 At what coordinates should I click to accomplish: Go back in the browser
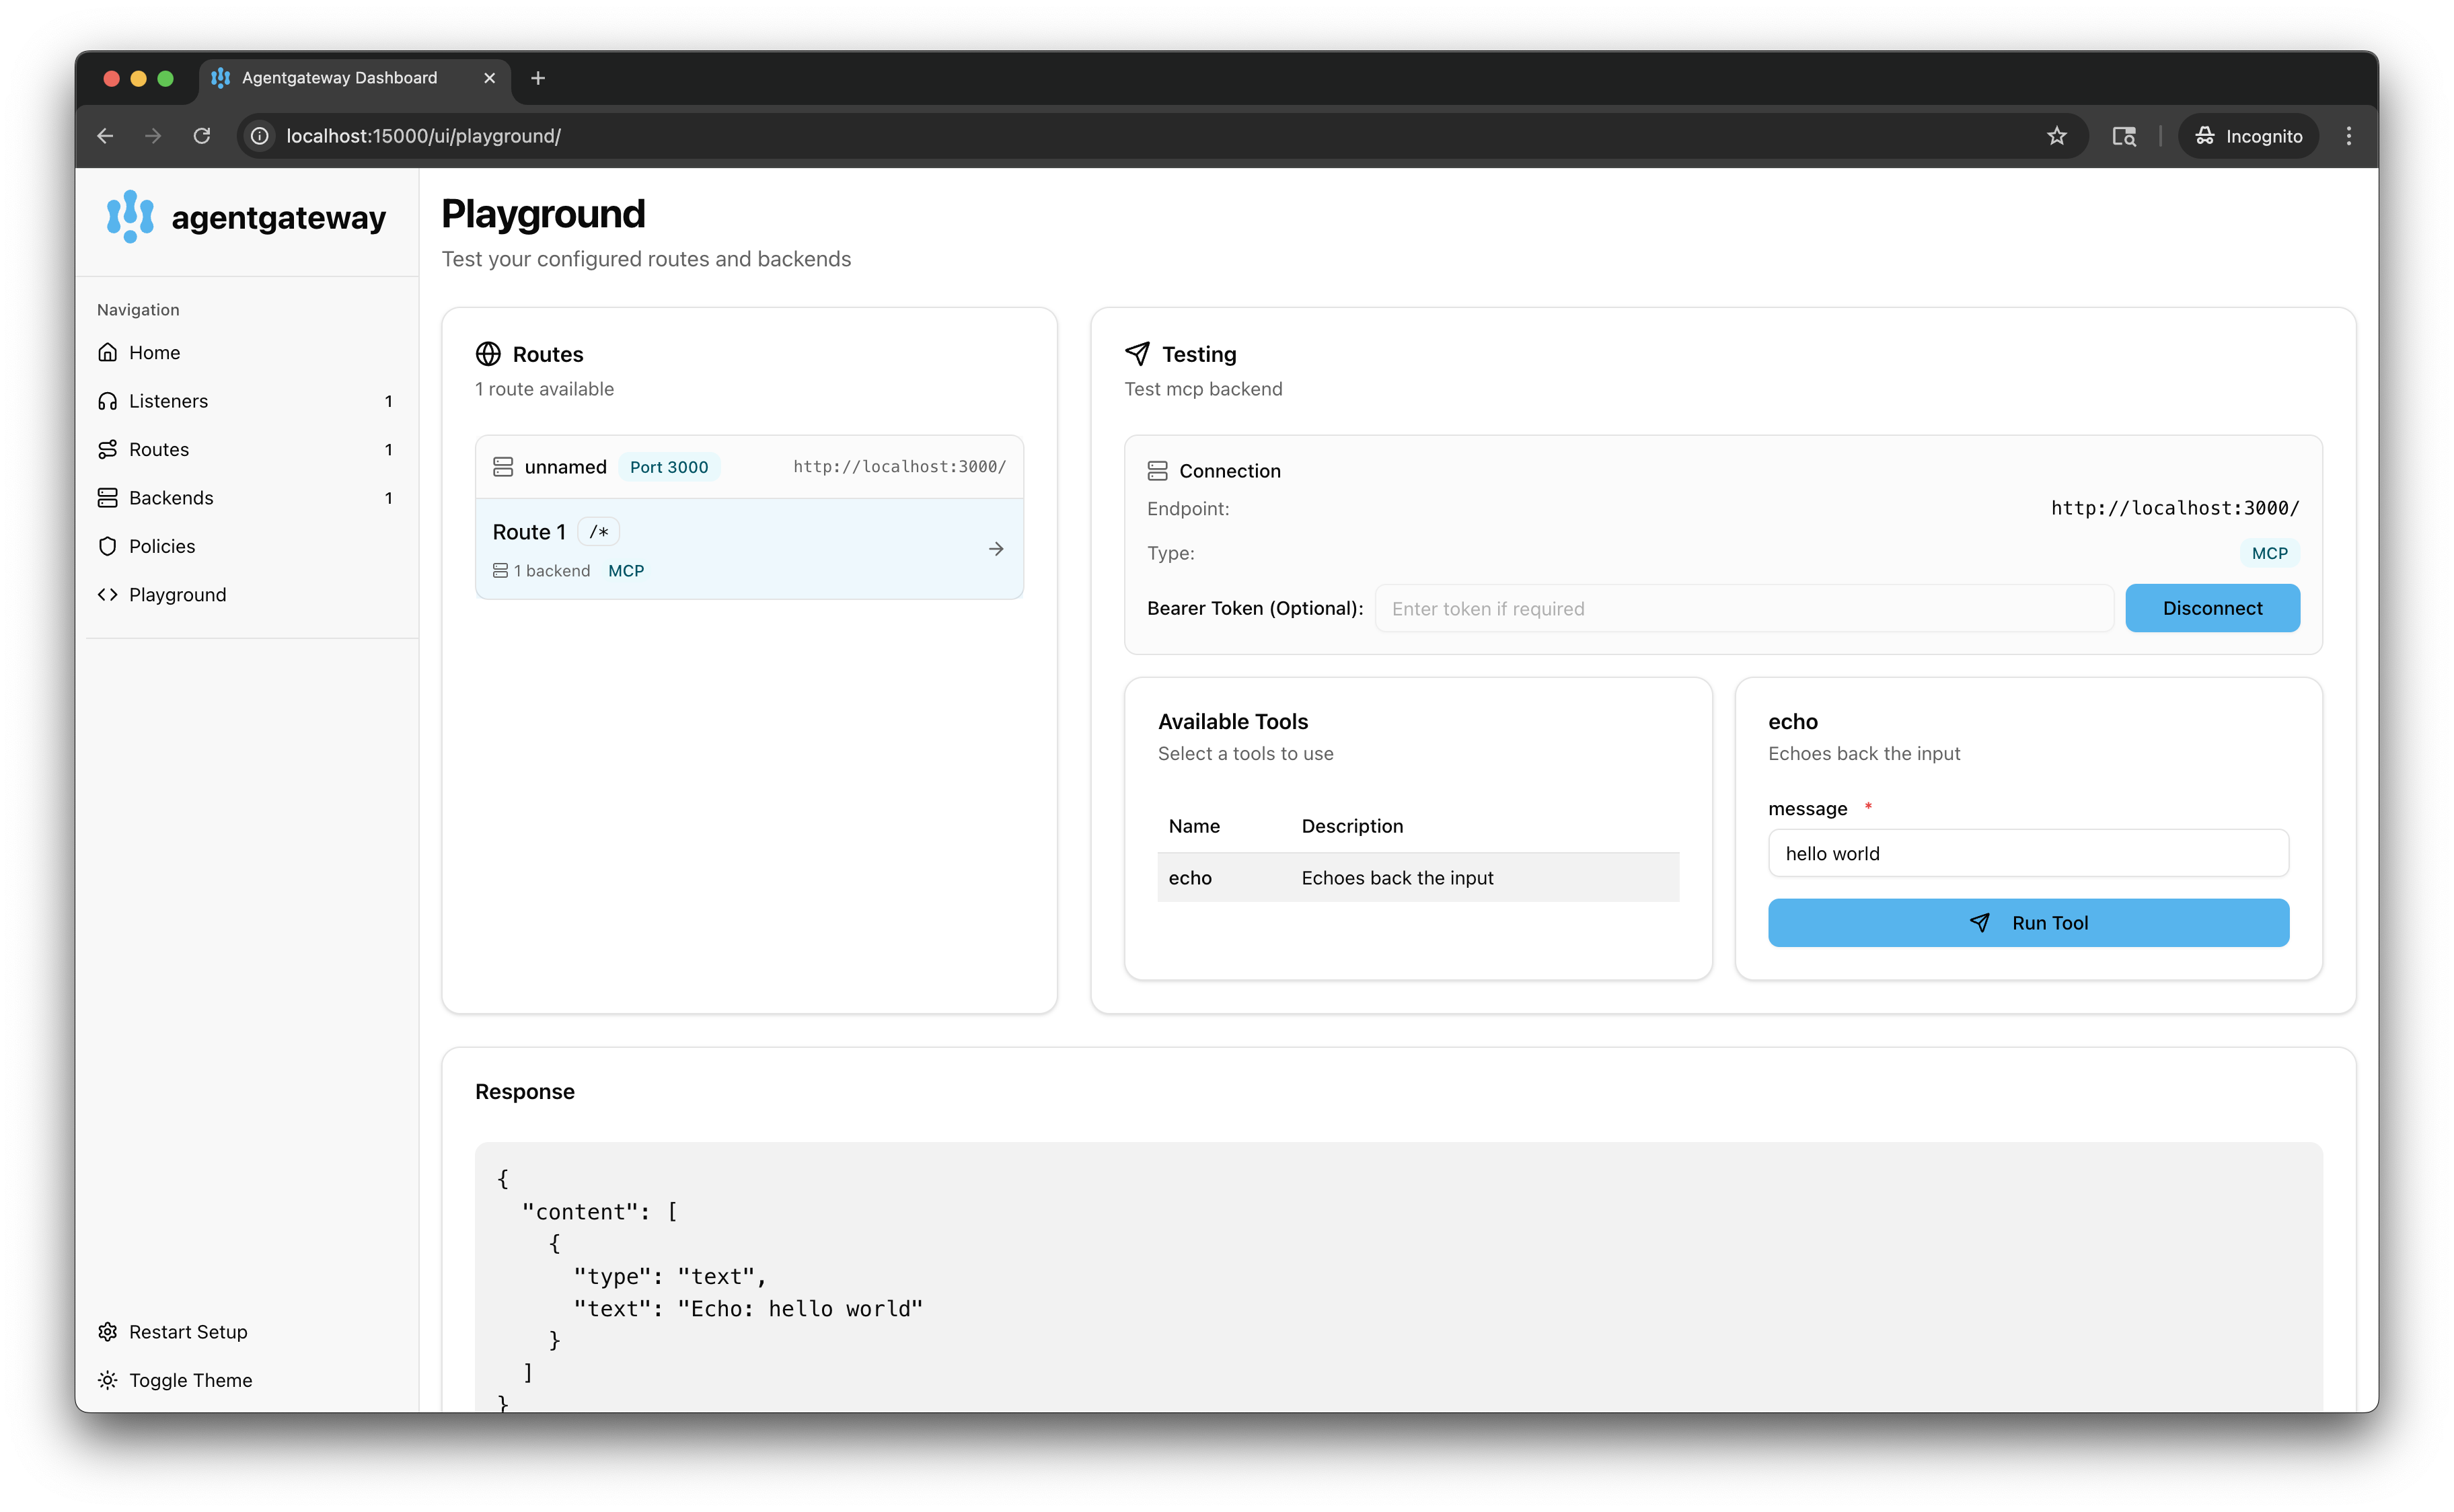click(105, 135)
